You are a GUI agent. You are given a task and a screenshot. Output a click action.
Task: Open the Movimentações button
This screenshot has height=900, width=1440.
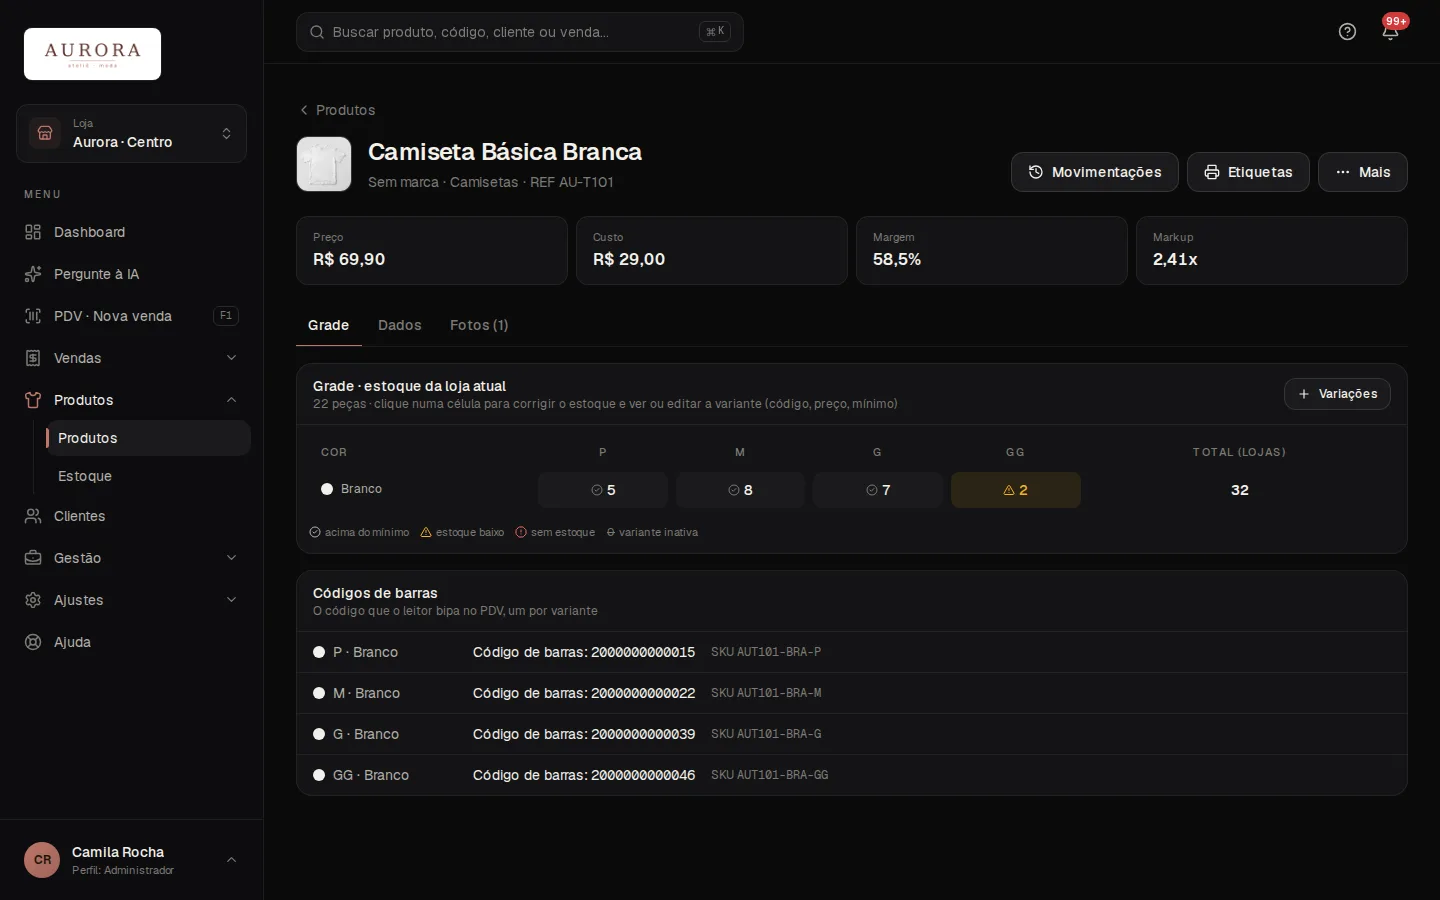pos(1095,172)
